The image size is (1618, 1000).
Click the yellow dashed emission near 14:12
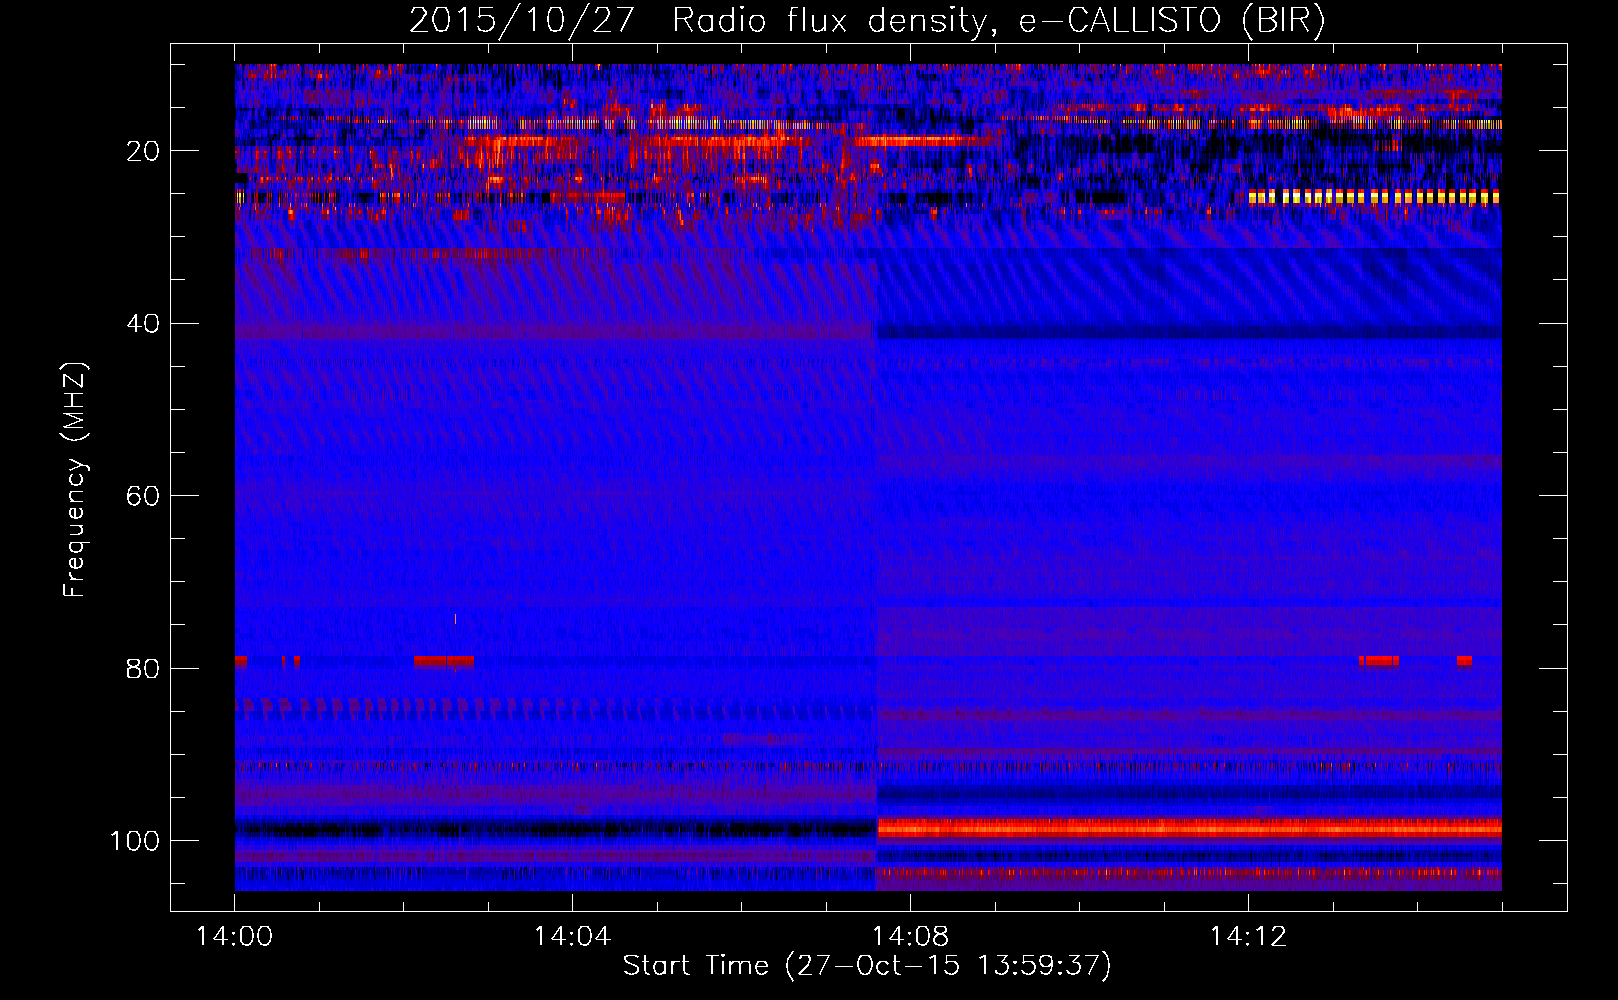[x=1374, y=197]
